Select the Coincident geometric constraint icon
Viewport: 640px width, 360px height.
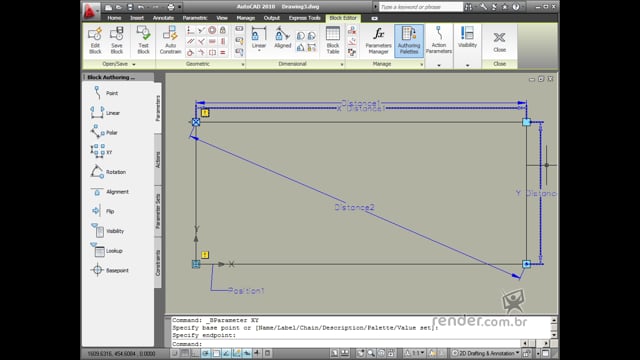click(190, 30)
